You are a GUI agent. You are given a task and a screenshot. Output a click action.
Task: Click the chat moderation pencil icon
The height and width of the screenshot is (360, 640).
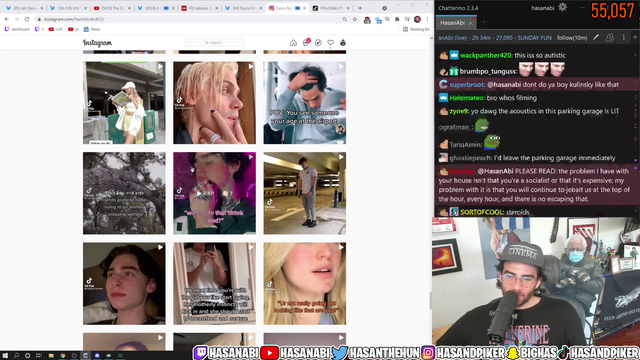click(596, 38)
